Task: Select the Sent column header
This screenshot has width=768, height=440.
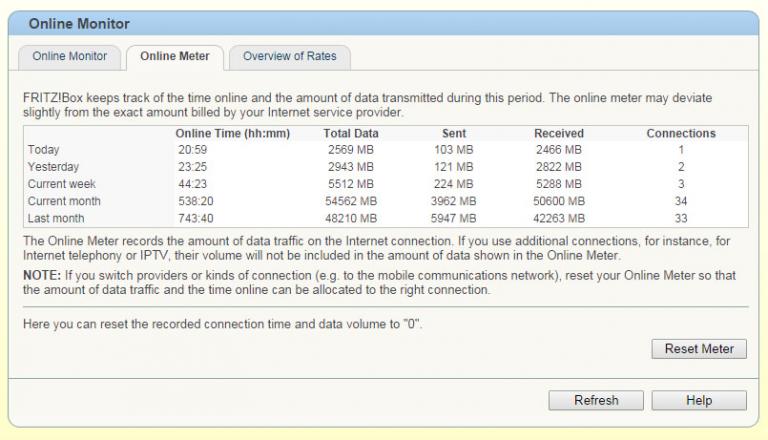Action: click(454, 133)
